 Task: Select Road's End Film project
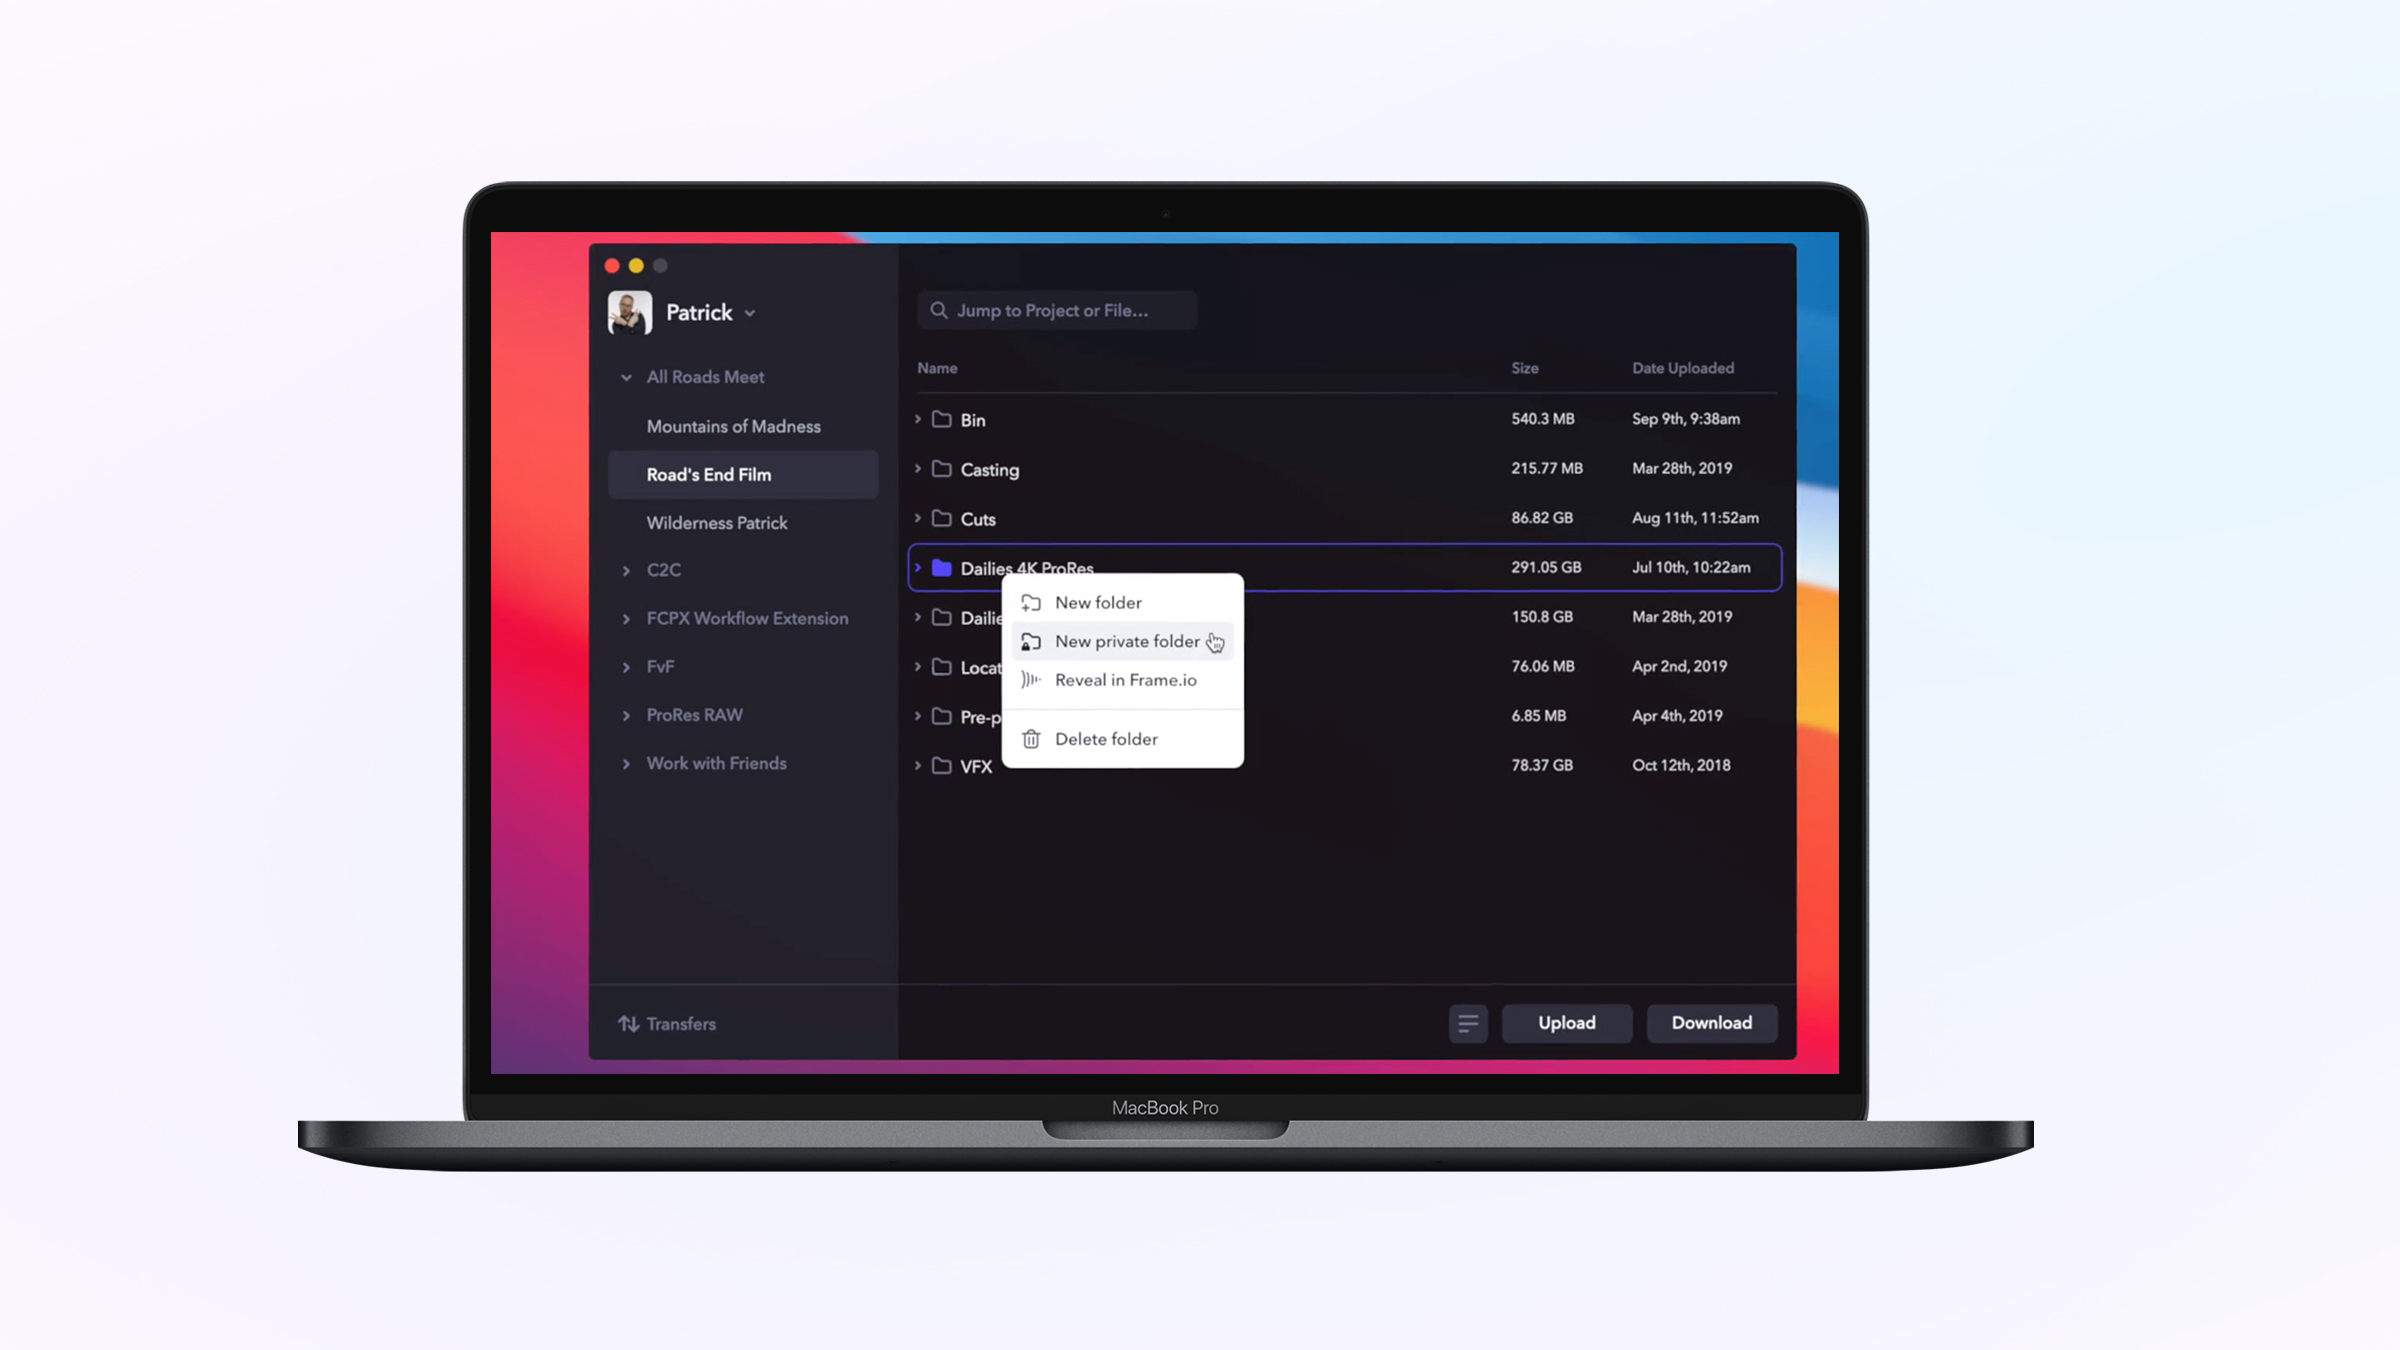709,475
